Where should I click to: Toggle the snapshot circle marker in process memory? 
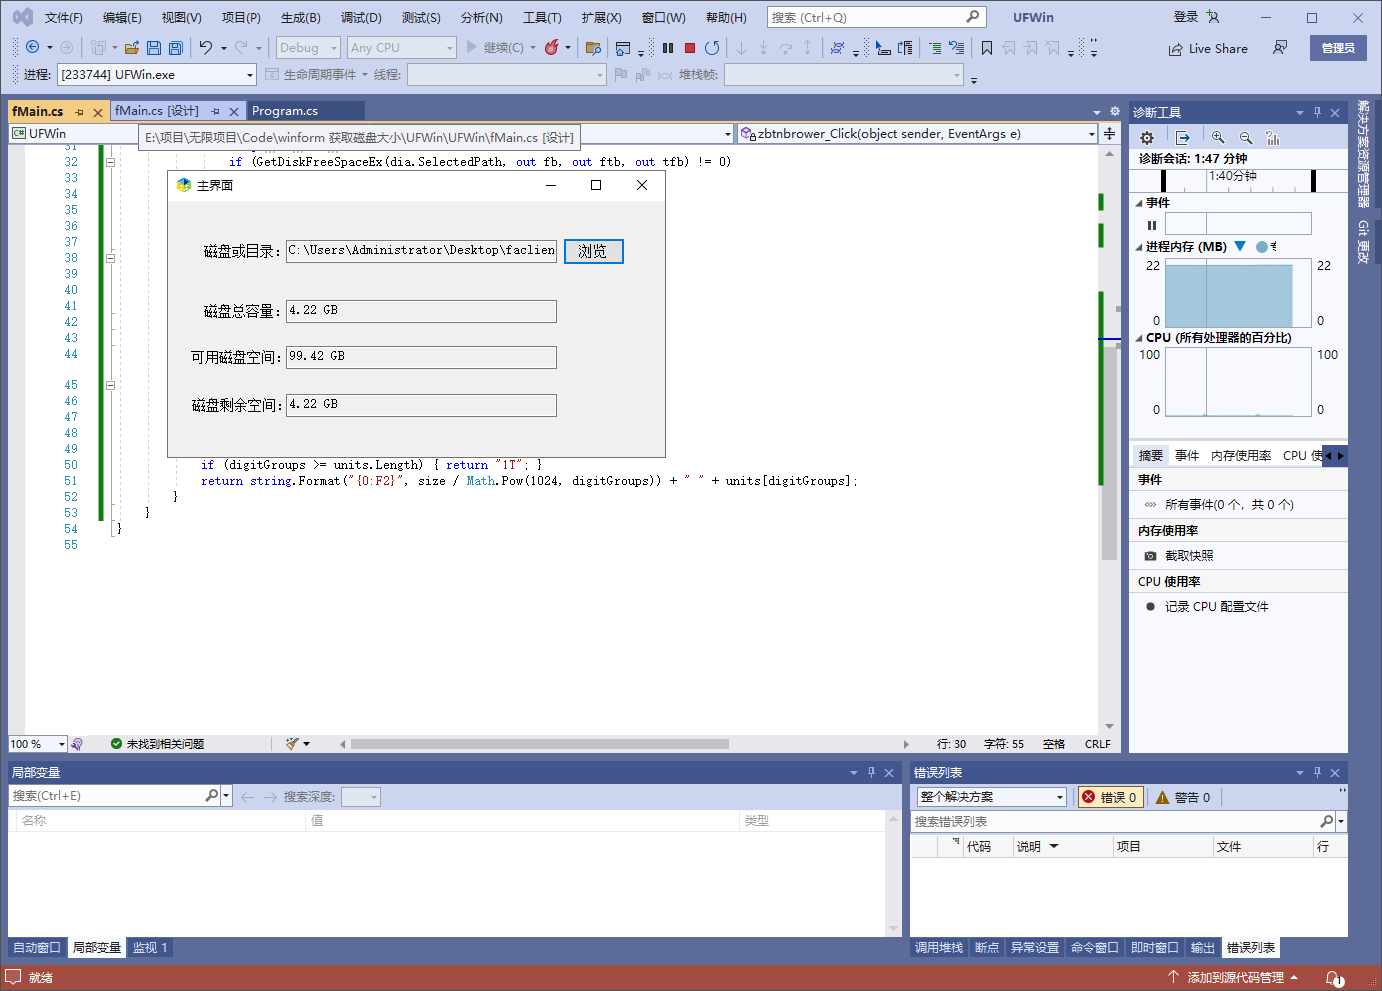[x=1262, y=246]
